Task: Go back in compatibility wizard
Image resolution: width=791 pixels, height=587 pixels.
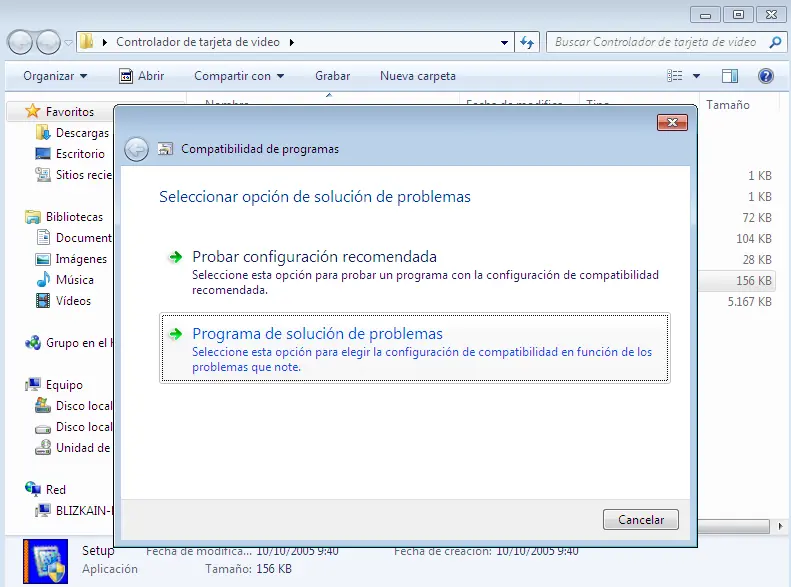Action: pos(136,149)
